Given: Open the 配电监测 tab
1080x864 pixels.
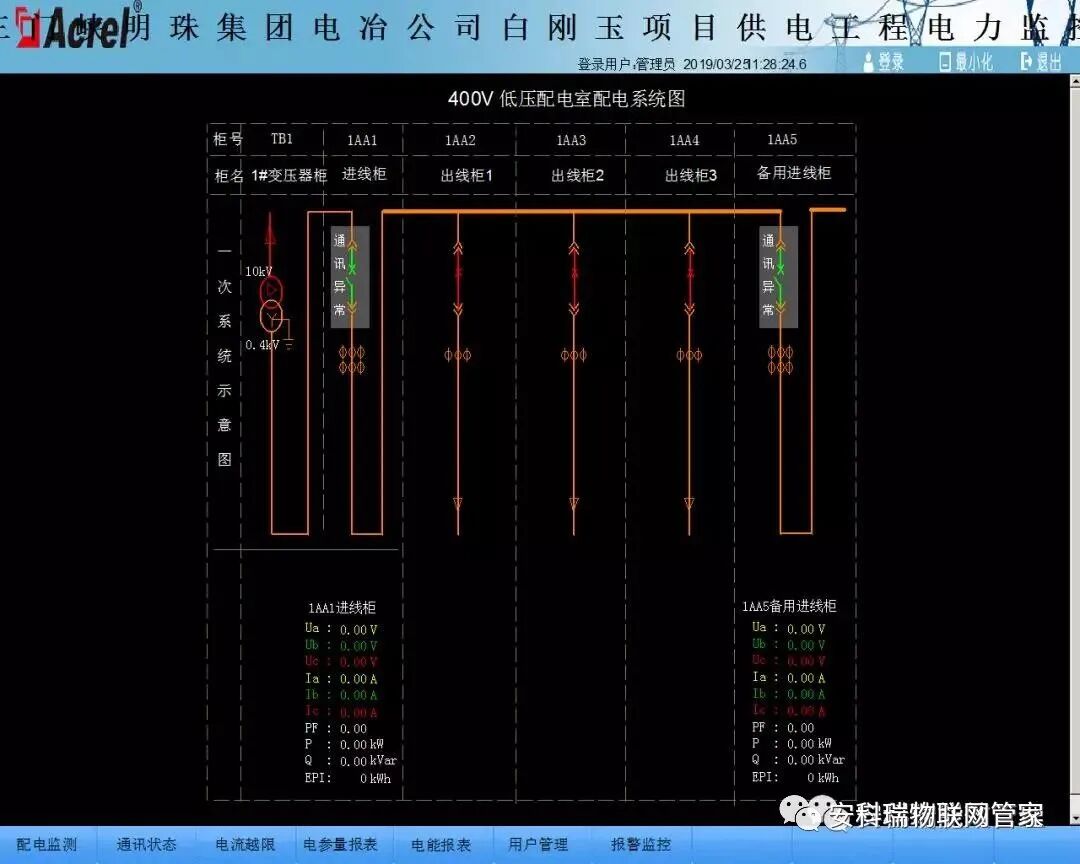Looking at the screenshot, I should (47, 844).
